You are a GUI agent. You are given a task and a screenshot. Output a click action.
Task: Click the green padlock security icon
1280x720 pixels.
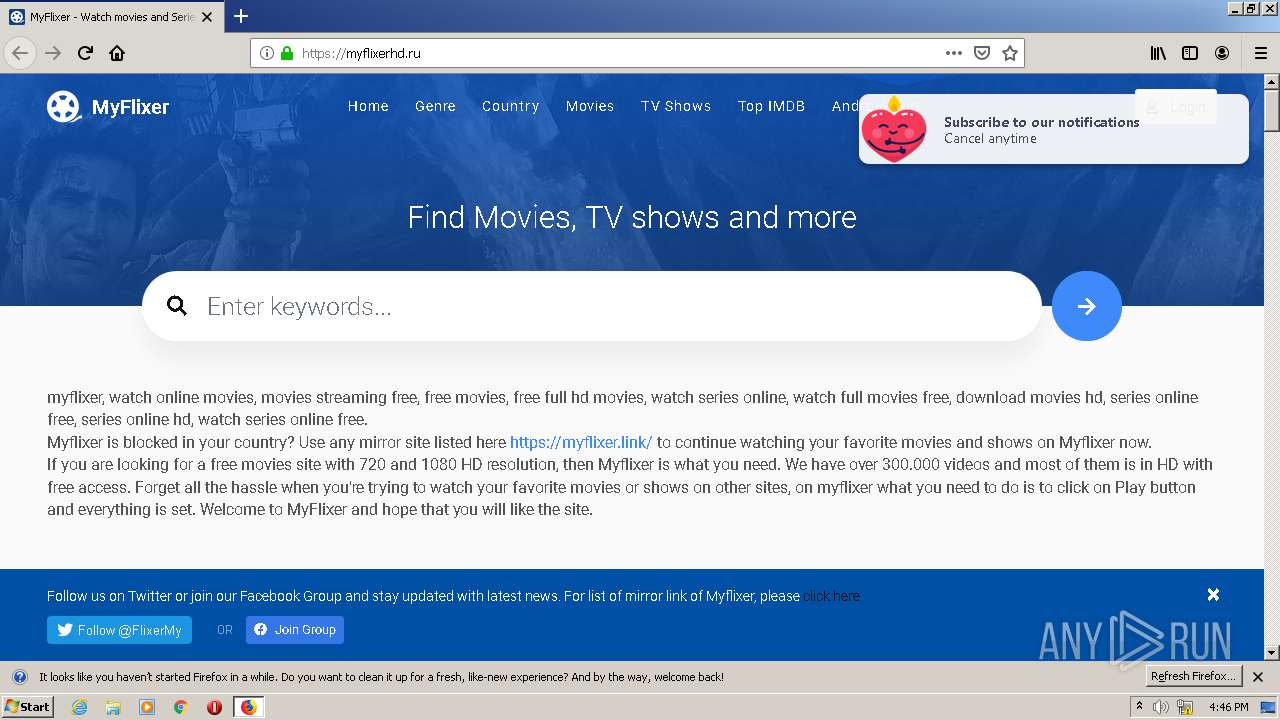tap(287, 53)
